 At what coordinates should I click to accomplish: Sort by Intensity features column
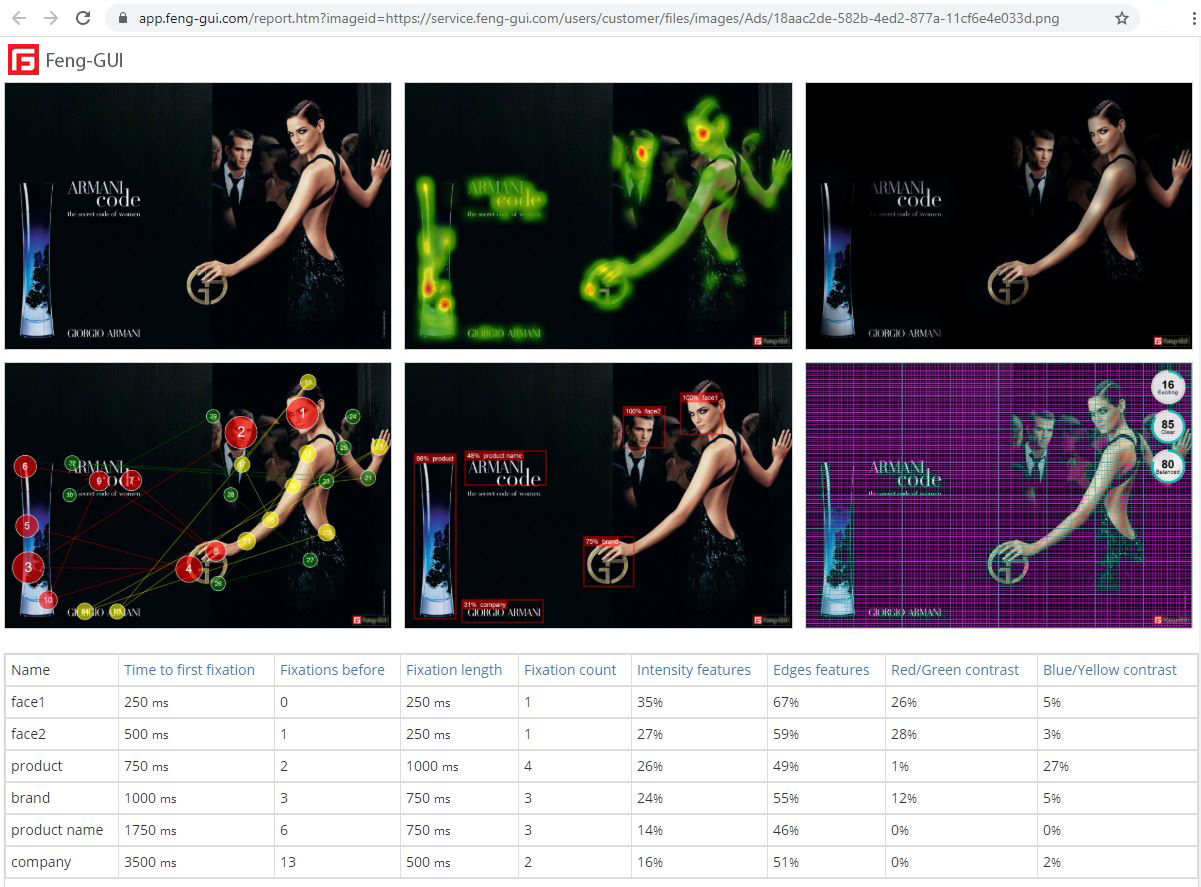(x=694, y=670)
